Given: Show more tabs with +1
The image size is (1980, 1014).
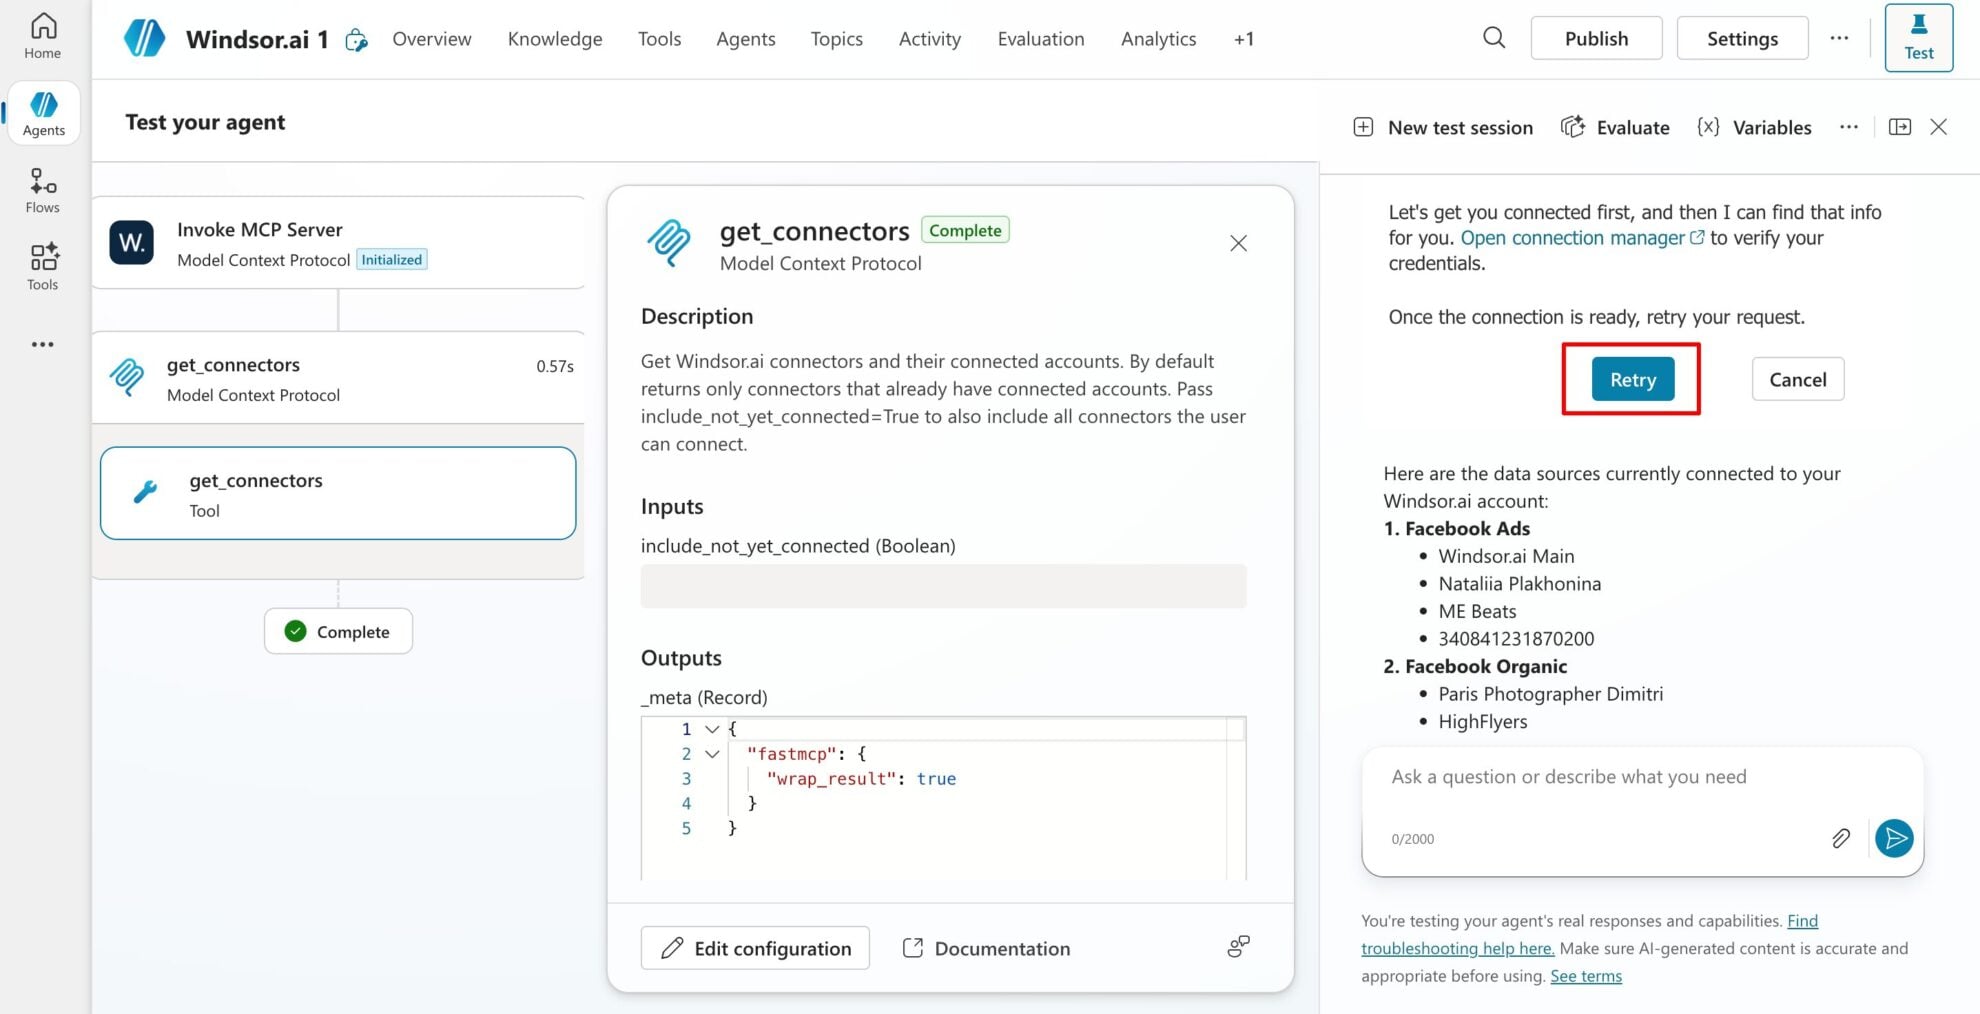Looking at the screenshot, I should pyautogui.click(x=1244, y=38).
